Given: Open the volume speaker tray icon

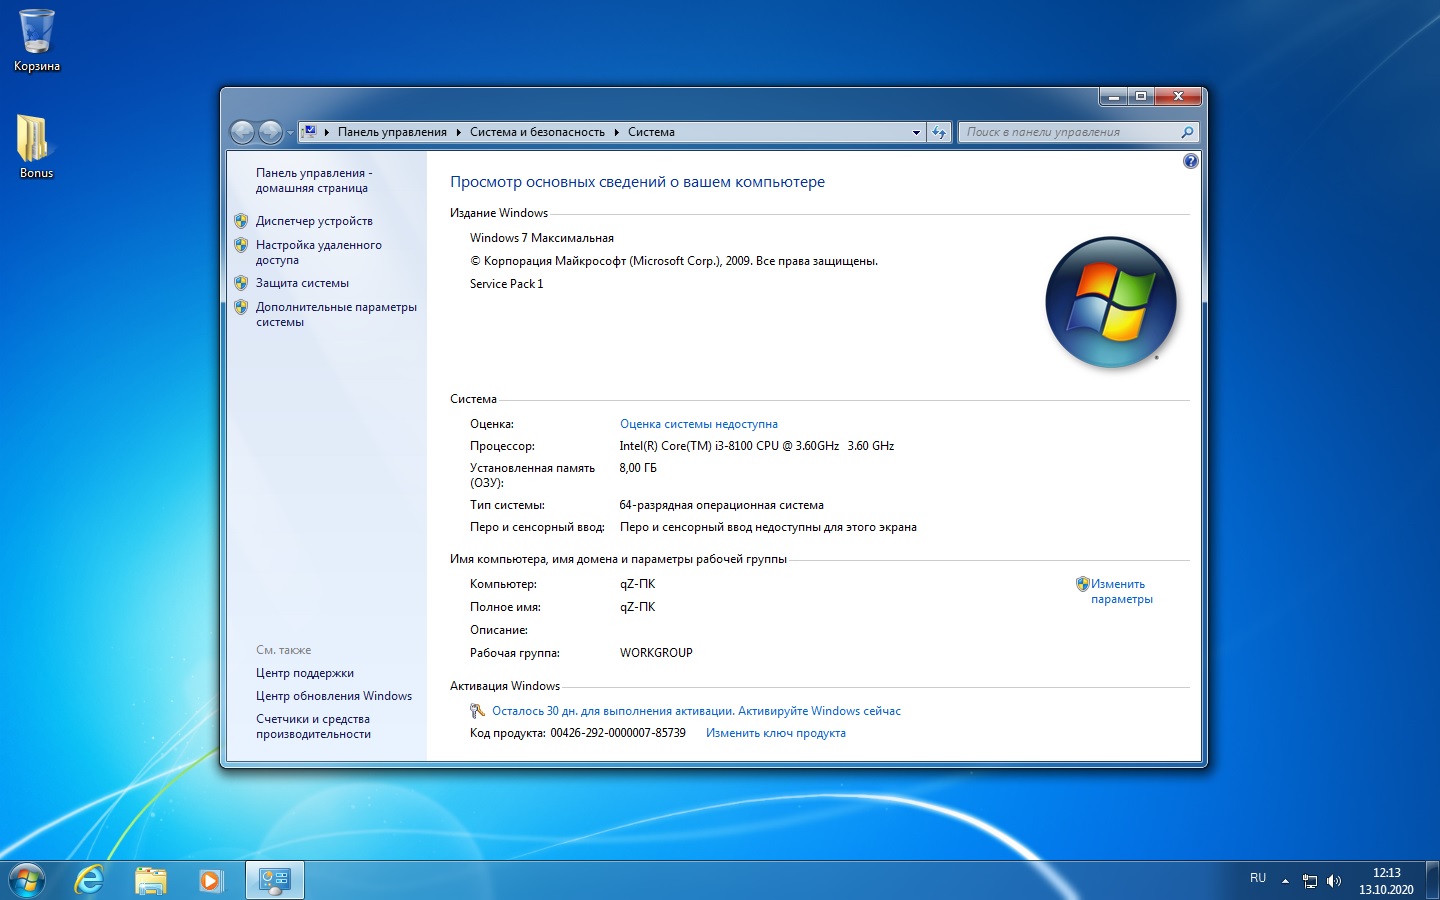Looking at the screenshot, I should [1333, 881].
